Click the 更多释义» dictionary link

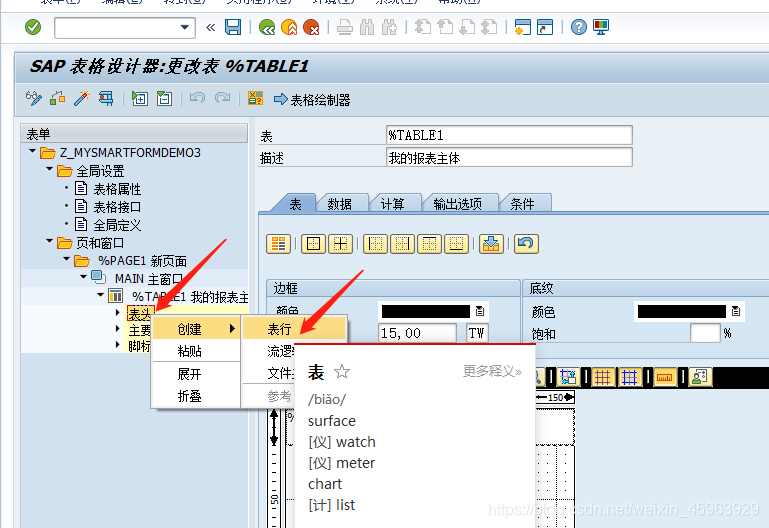[492, 371]
